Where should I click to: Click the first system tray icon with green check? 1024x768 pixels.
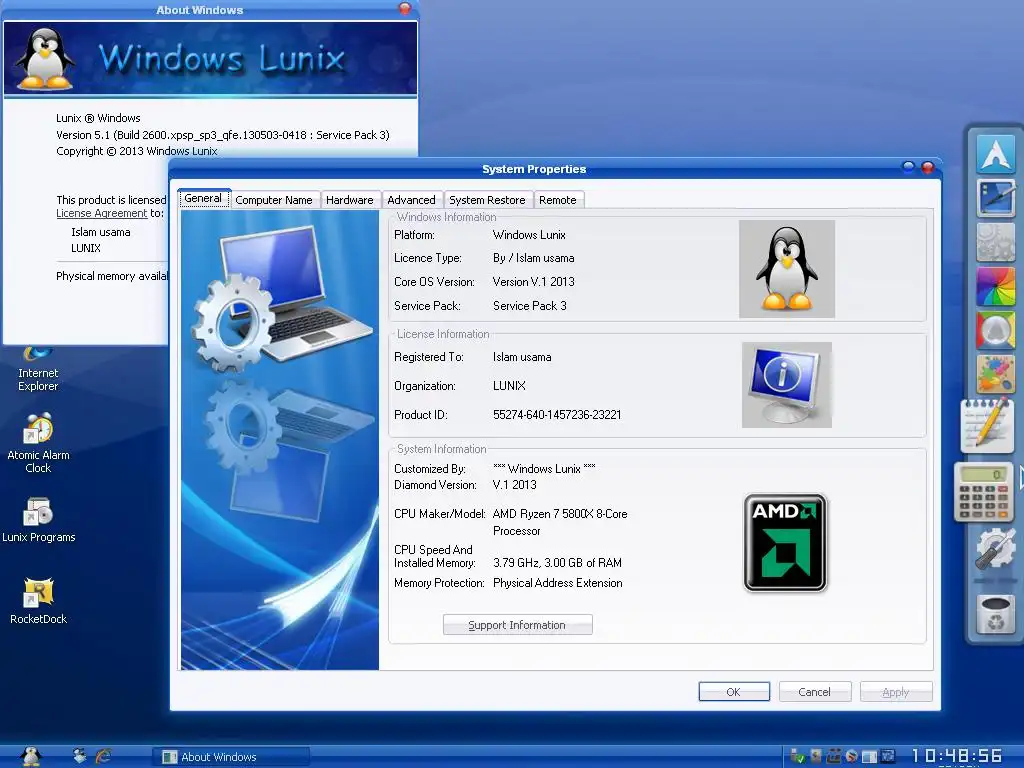coord(797,756)
